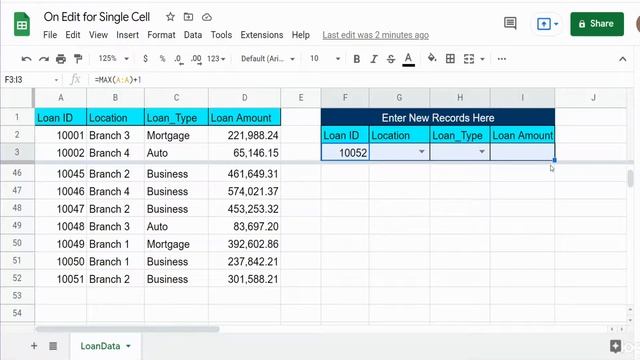This screenshot has width=640, height=360.
Task: Open the View menu
Action: (98, 35)
